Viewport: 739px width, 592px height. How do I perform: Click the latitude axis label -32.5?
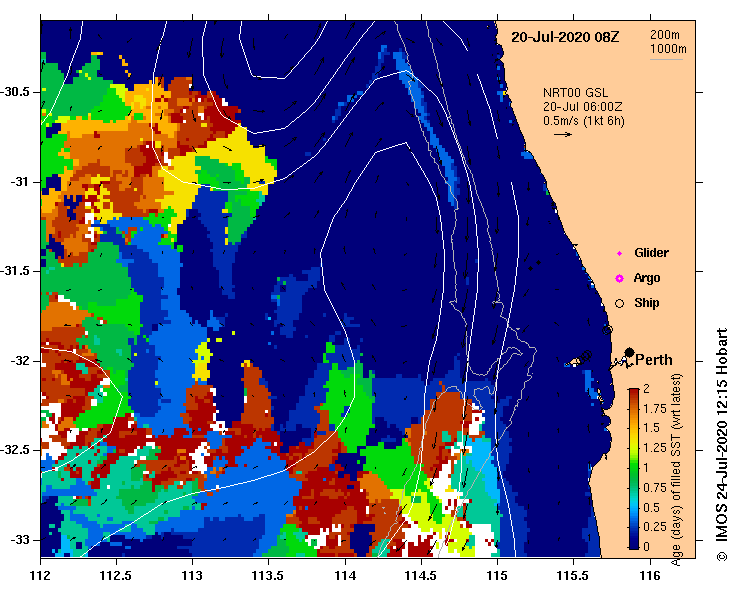(x=16, y=450)
